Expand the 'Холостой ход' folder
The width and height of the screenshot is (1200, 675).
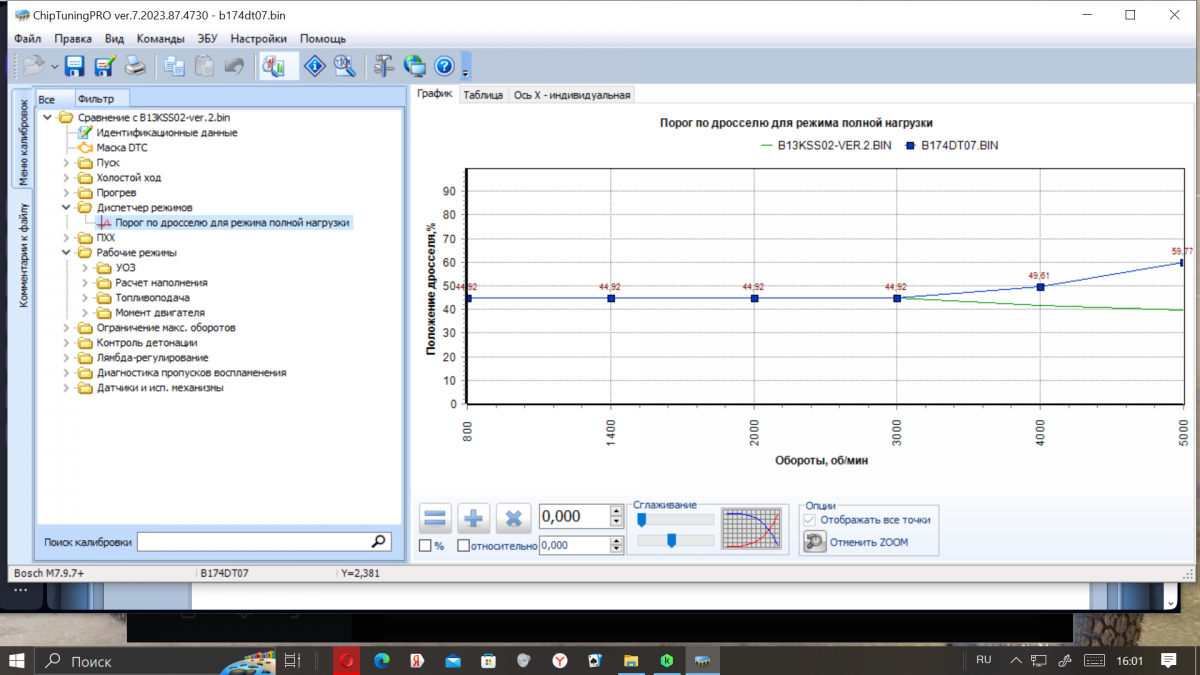point(67,177)
